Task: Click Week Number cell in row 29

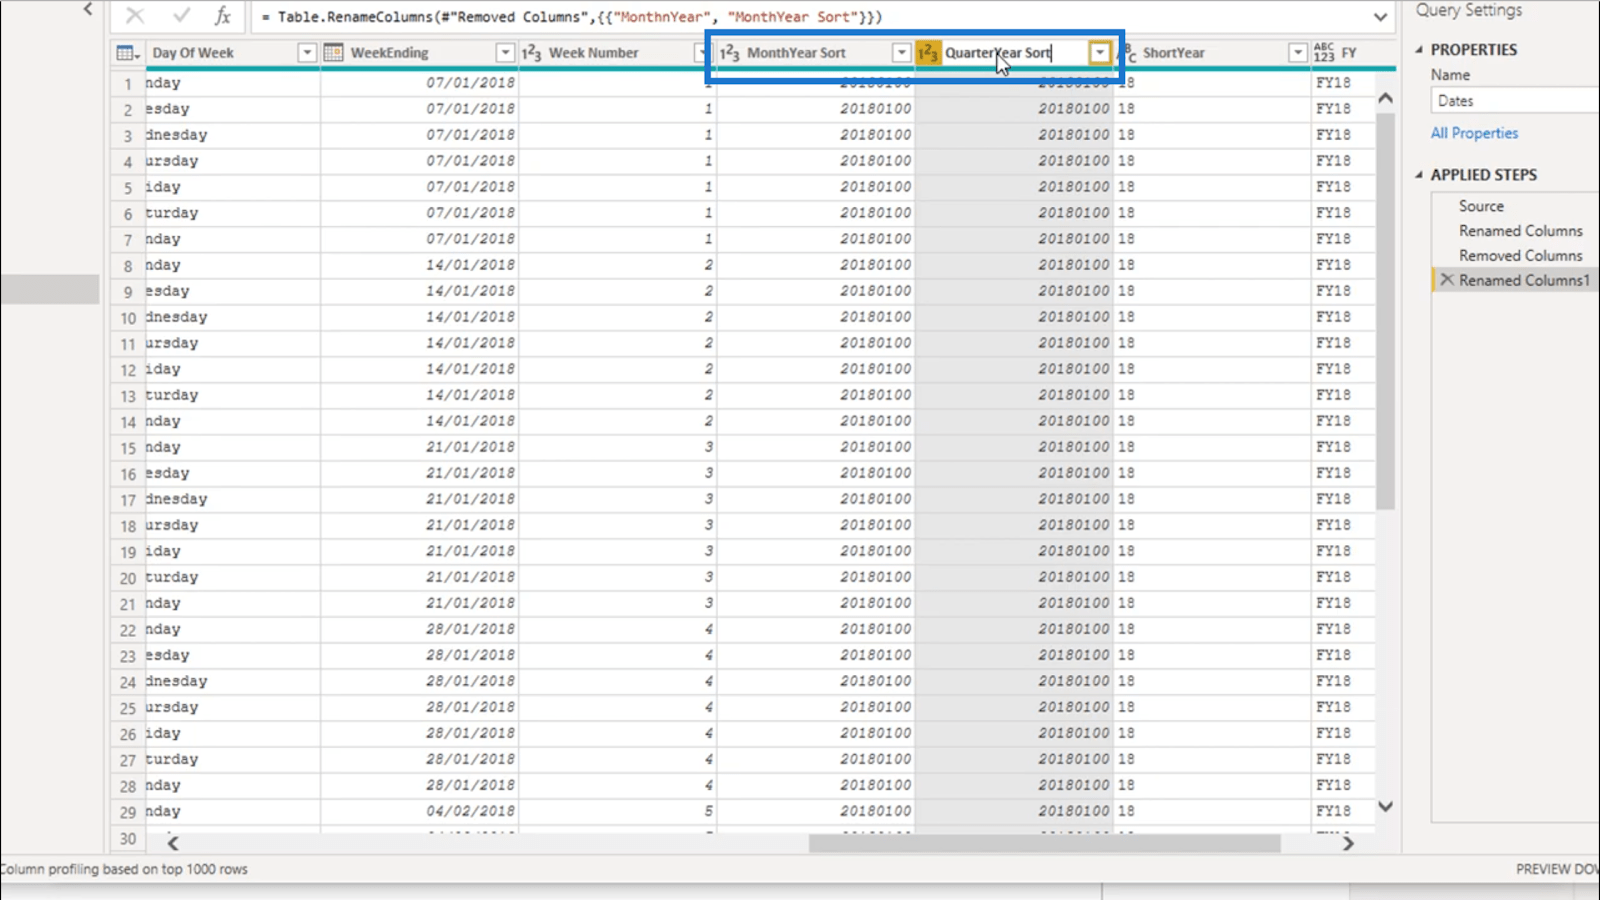Action: 617,811
